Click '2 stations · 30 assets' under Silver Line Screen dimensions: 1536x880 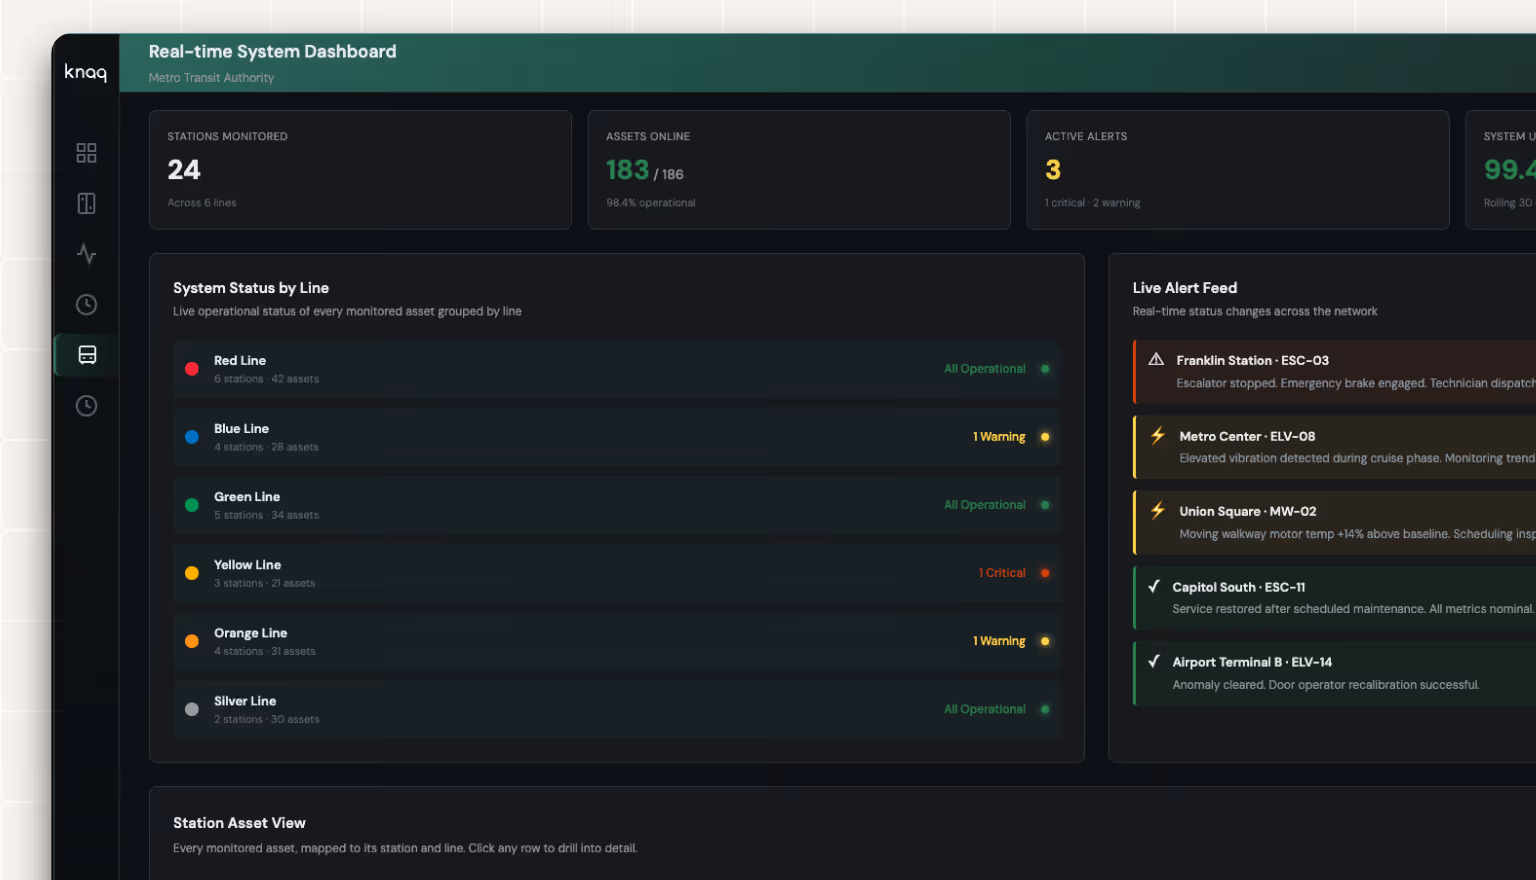(266, 719)
